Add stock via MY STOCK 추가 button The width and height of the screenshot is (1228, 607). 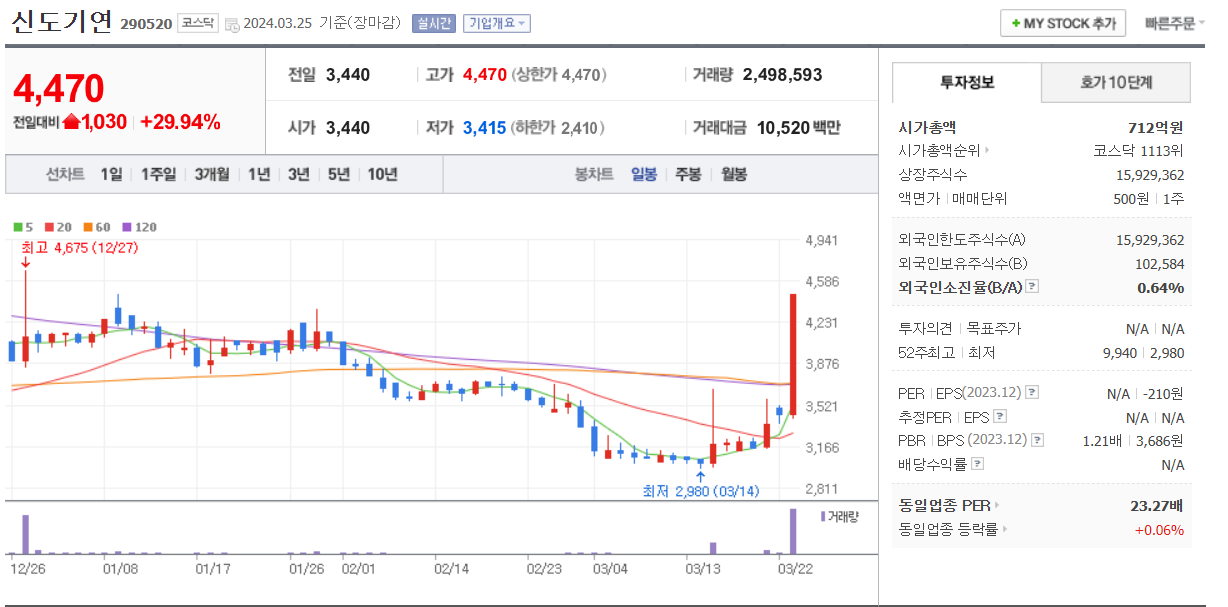click(1063, 23)
